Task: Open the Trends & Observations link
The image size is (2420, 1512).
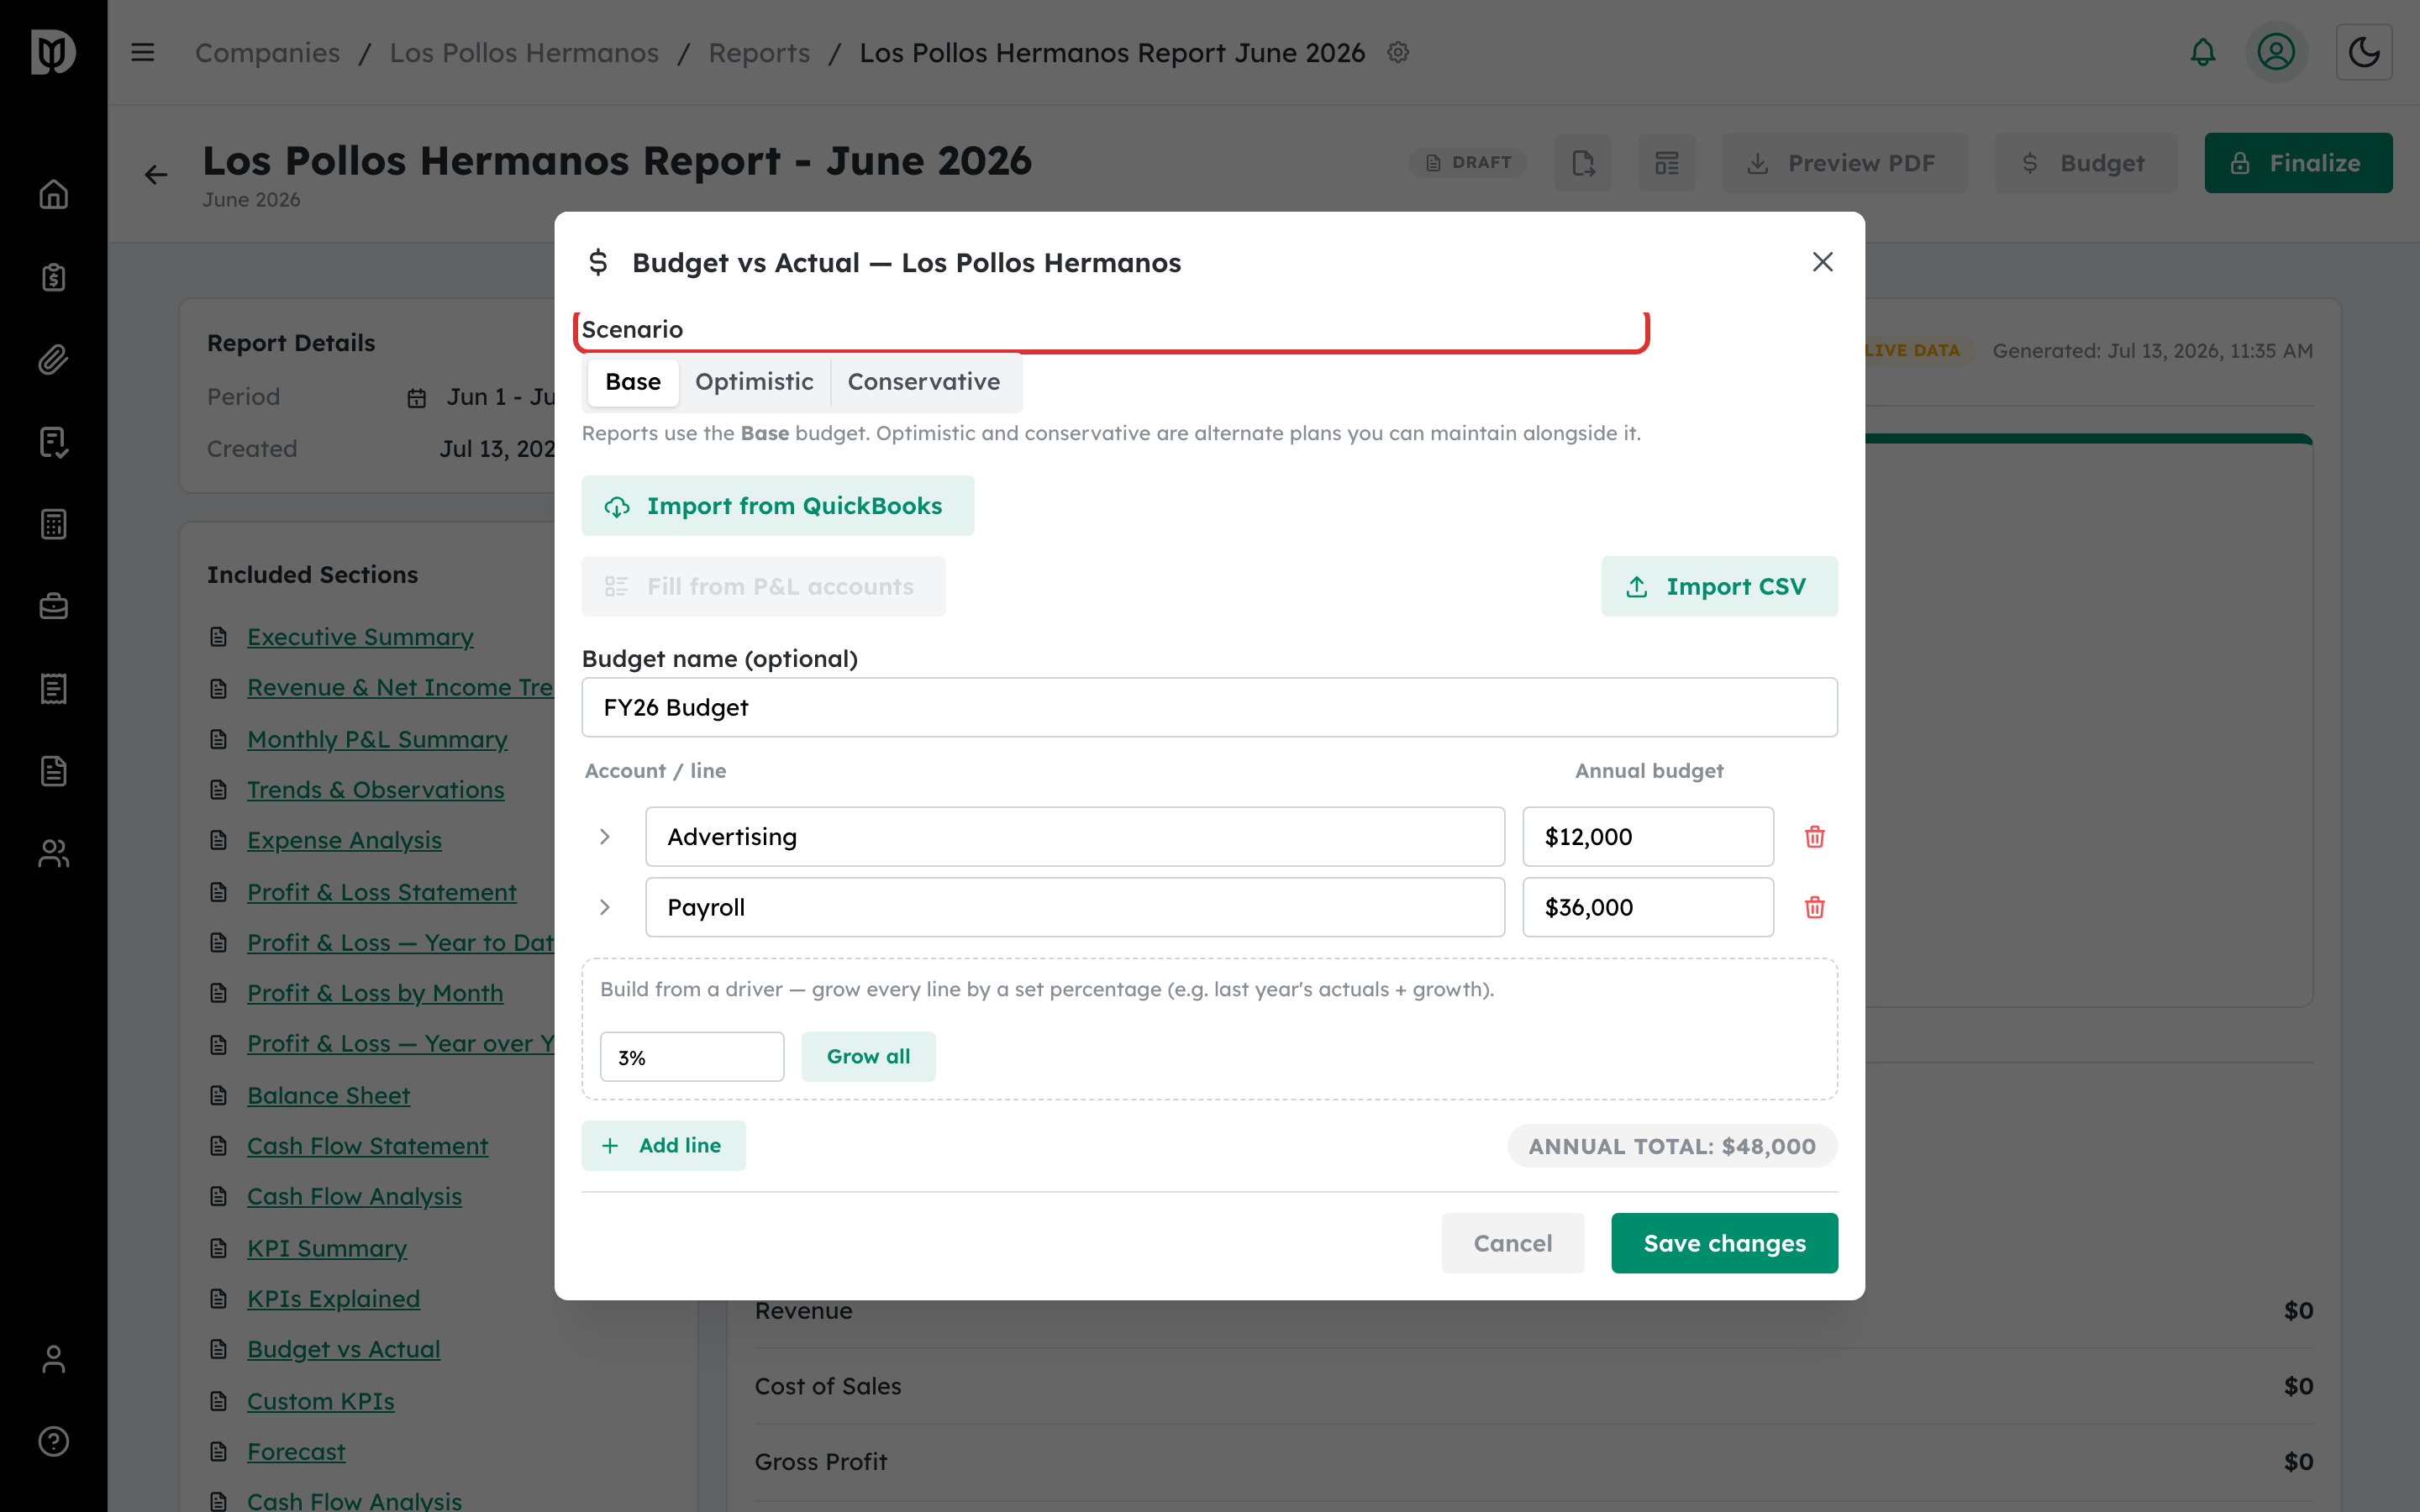Action: click(375, 790)
